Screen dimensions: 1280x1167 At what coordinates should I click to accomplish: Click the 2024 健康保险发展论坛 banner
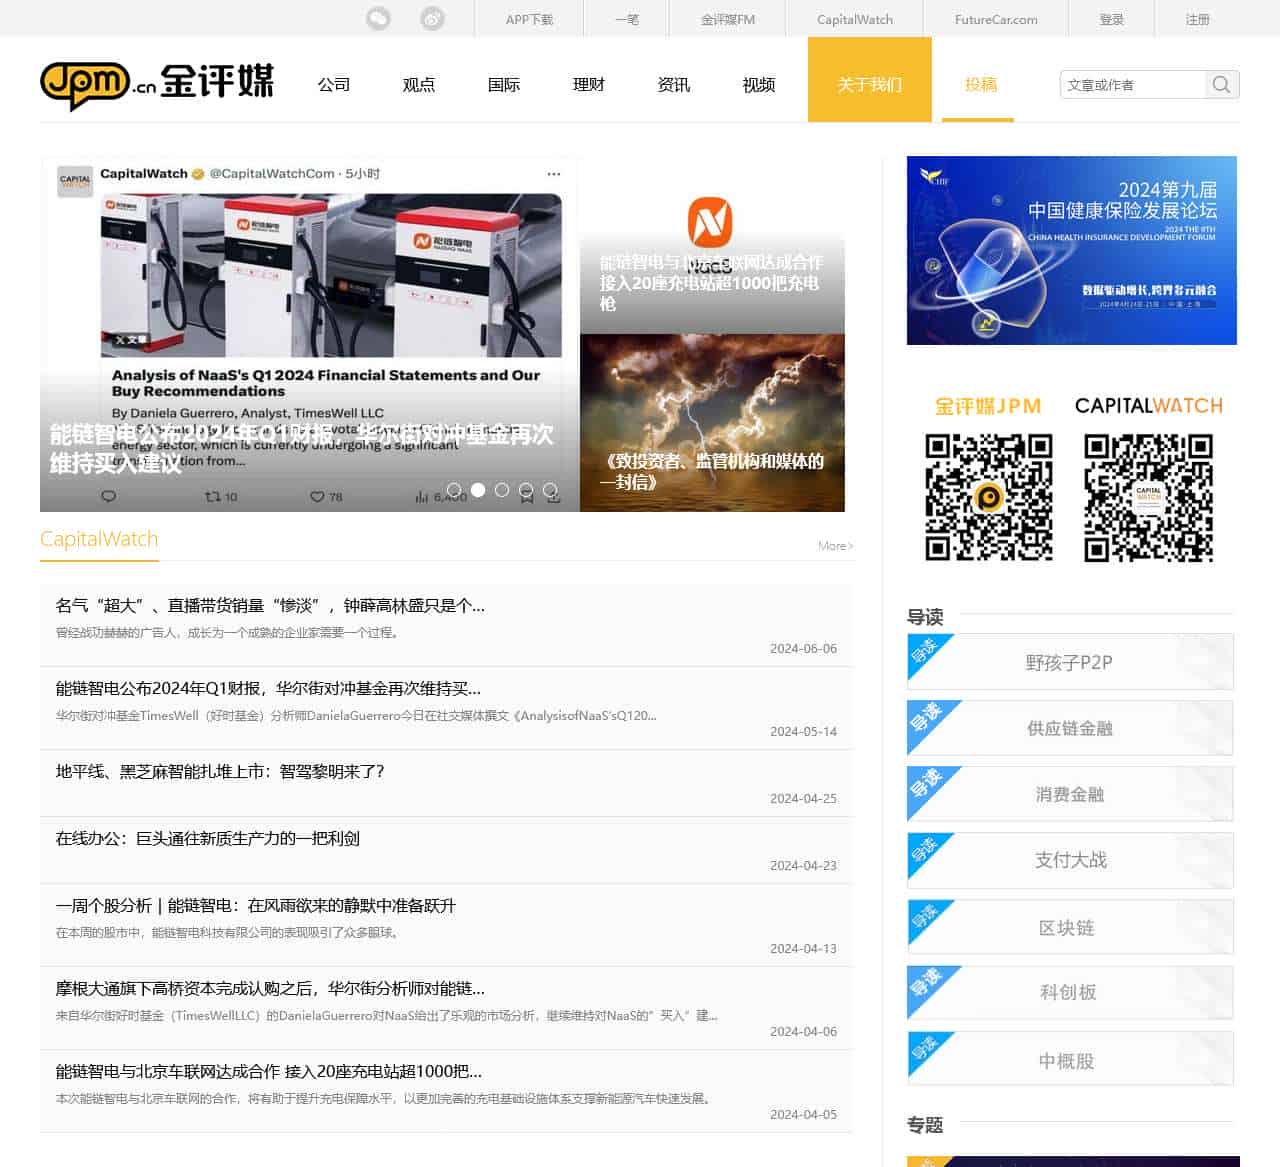point(1071,250)
